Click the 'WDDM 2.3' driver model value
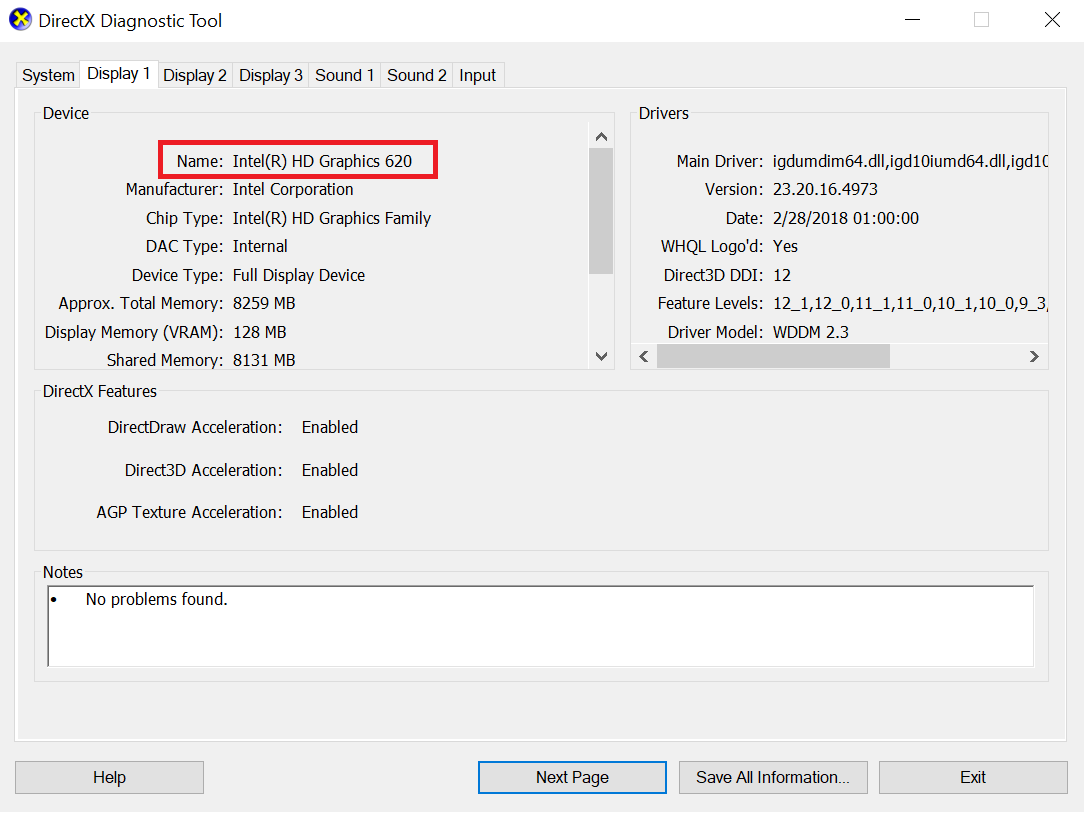 (x=810, y=333)
